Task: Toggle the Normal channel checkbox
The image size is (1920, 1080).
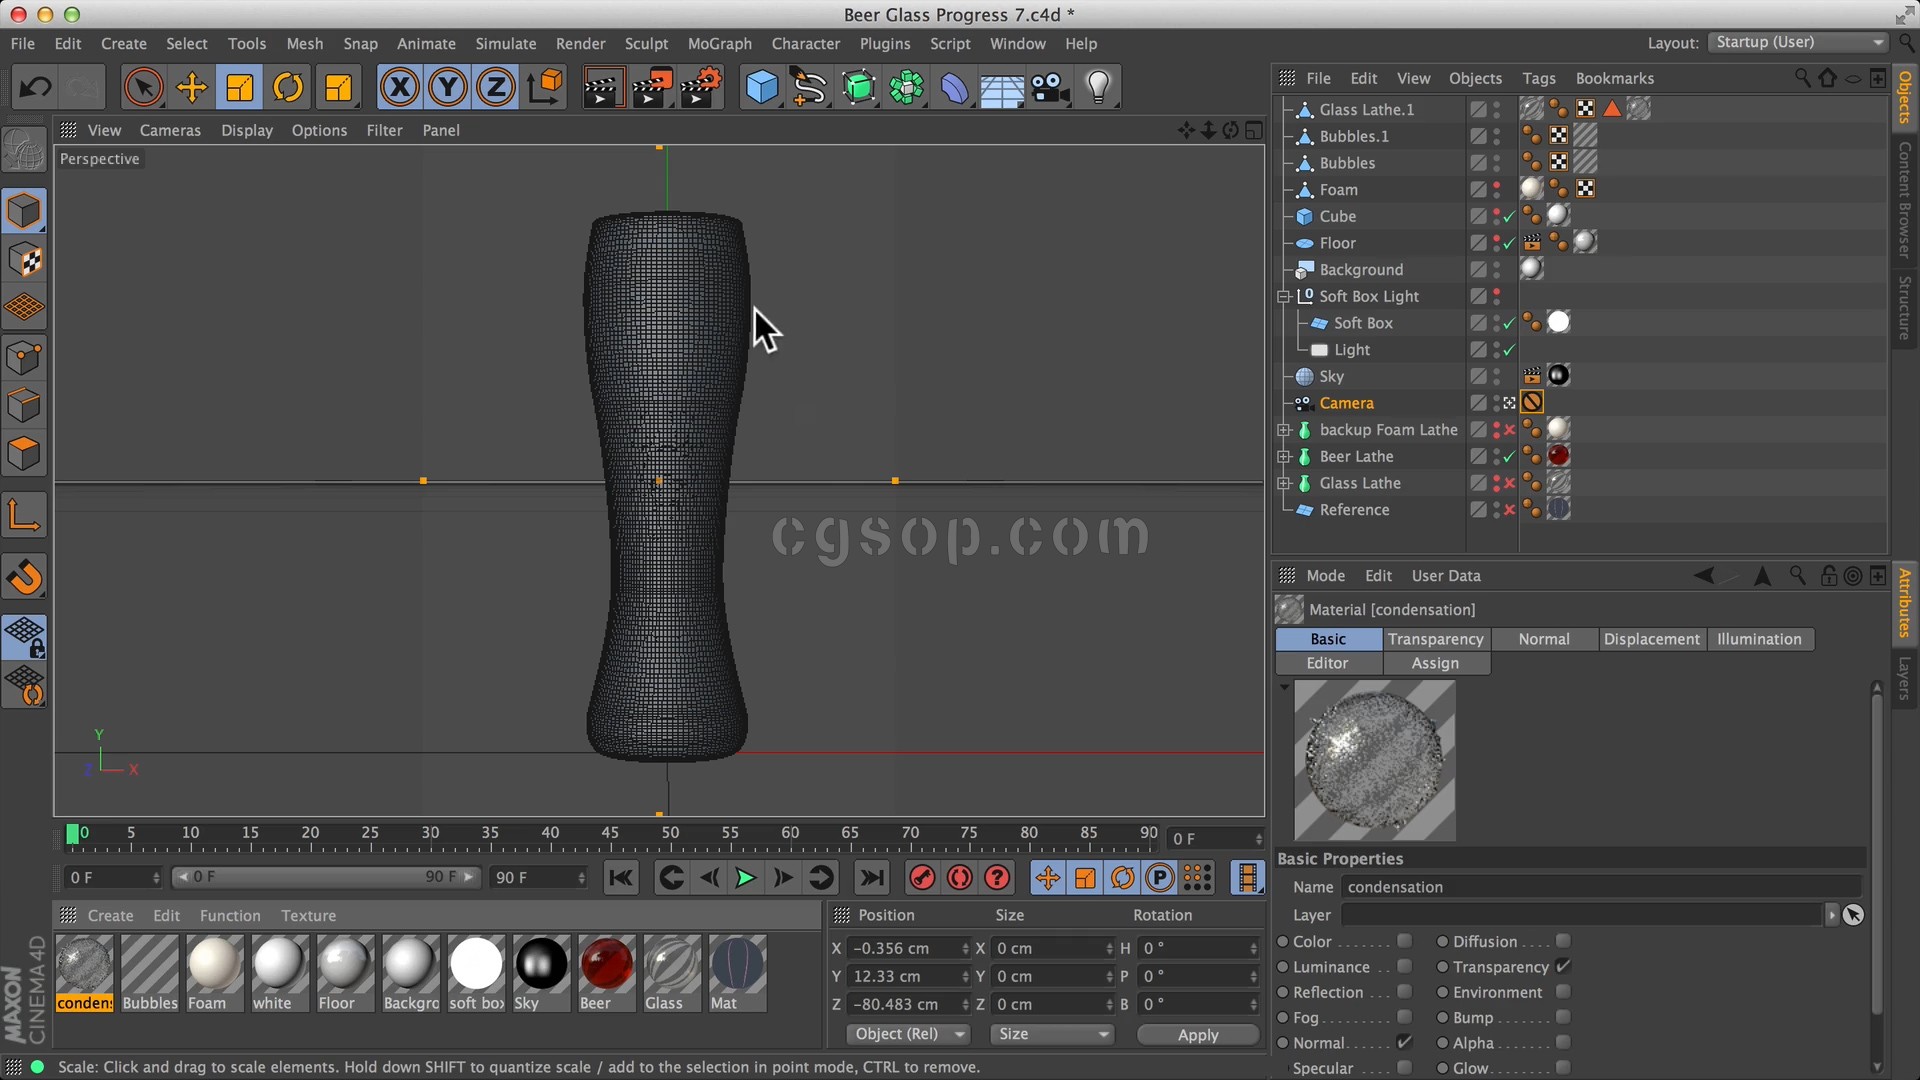Action: click(1404, 1042)
